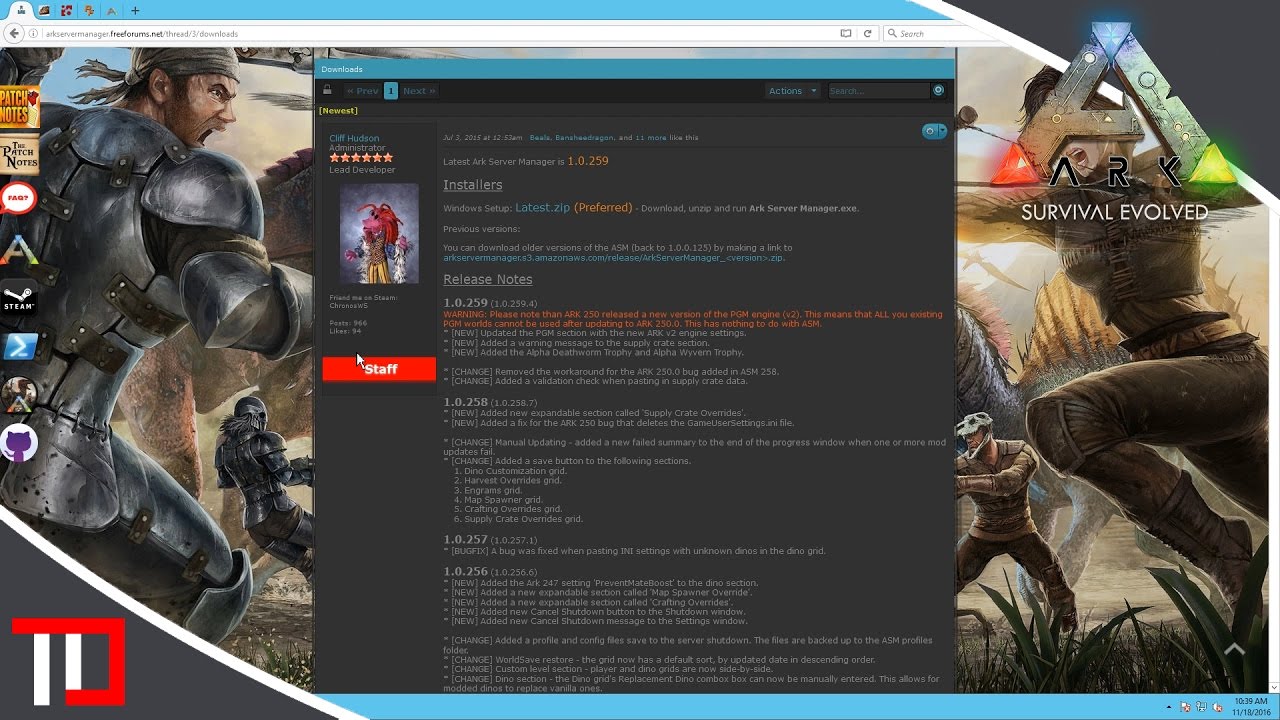Image resolution: width=1280 pixels, height=720 pixels.
Task: Open the Actions dropdown menu
Action: click(792, 91)
